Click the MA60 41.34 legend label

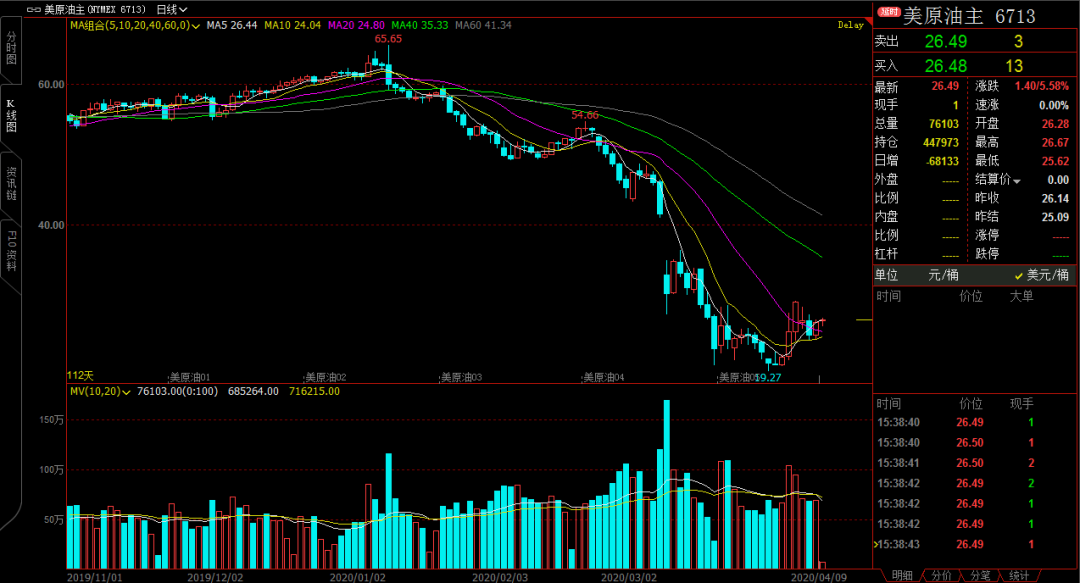tap(484, 25)
